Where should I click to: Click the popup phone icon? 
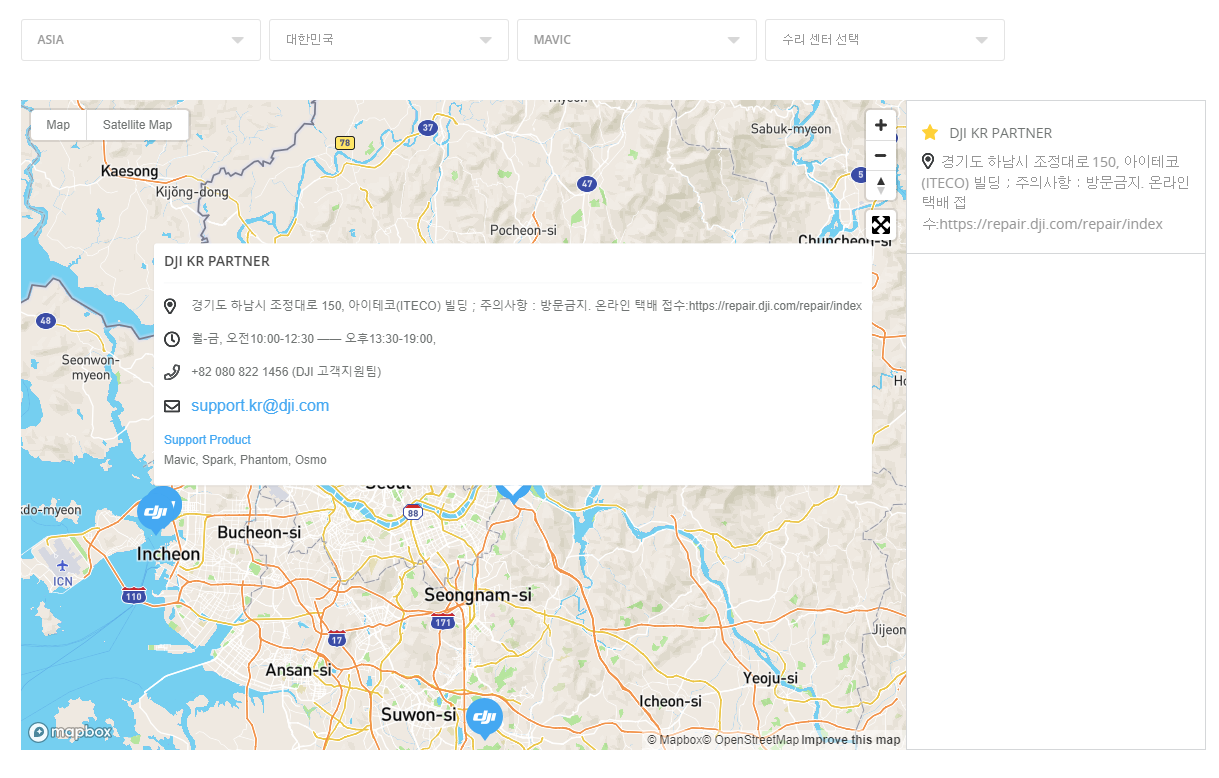point(171,372)
